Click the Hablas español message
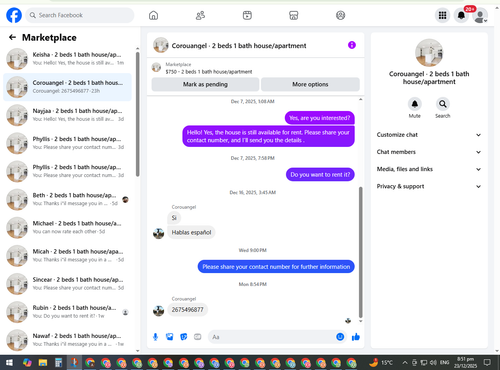The height and width of the screenshot is (370, 500). 191,232
